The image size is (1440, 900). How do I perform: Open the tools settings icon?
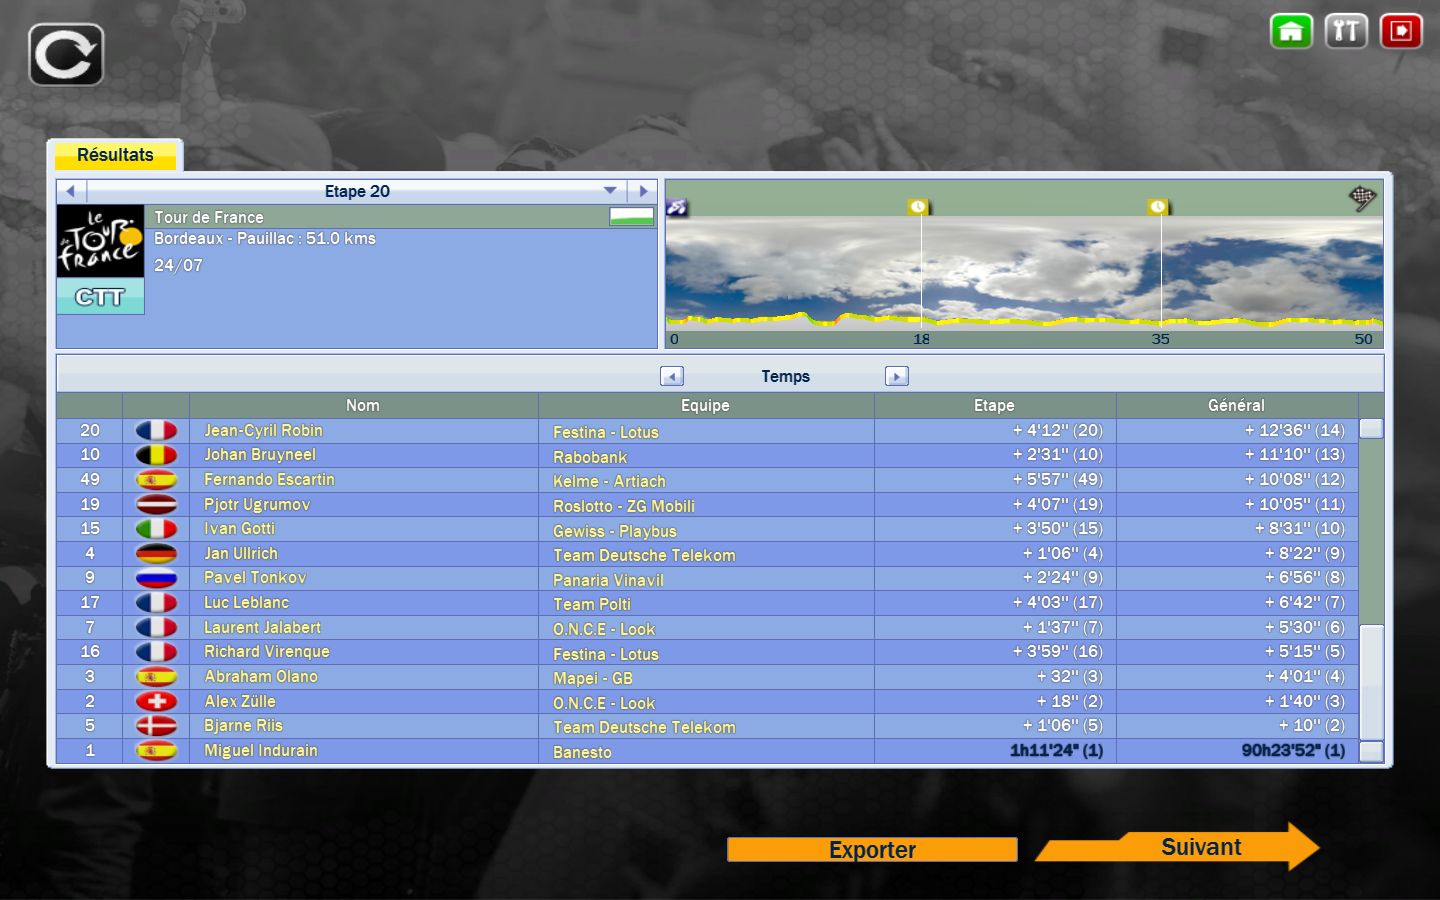pyautogui.click(x=1346, y=31)
